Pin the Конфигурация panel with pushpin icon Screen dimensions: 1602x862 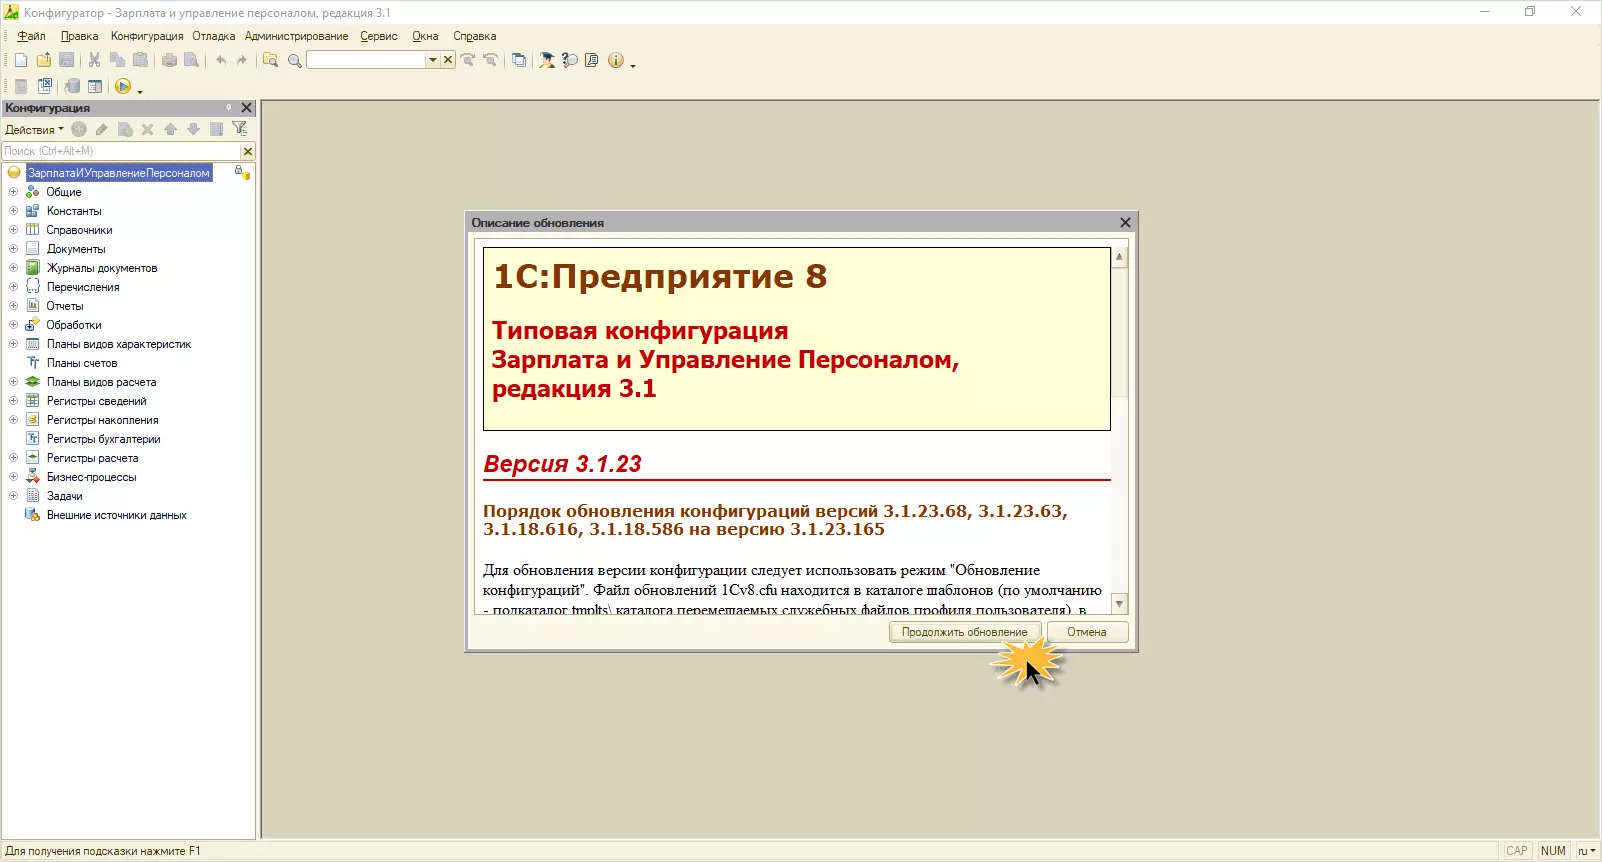pyautogui.click(x=229, y=107)
